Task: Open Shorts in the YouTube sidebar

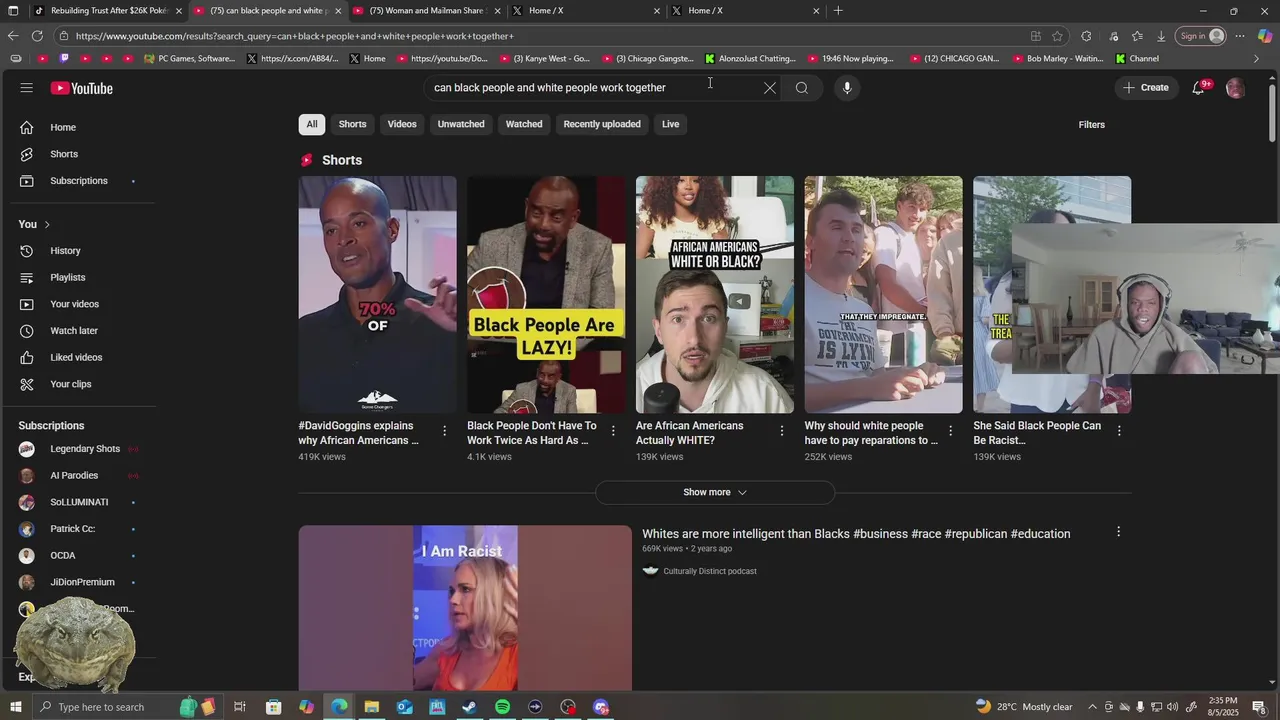Action: tap(64, 154)
